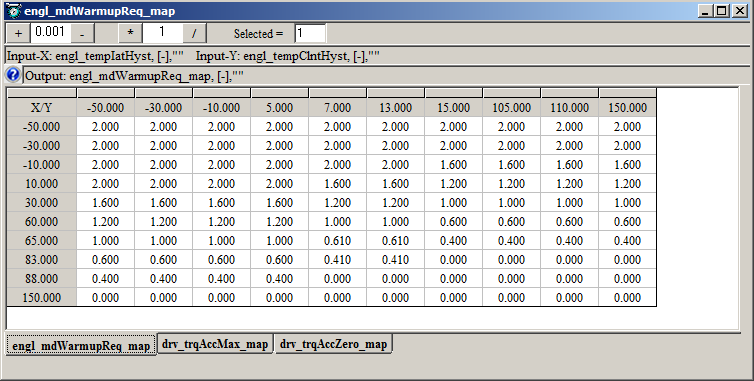
Task: Click cell 1.600 in row -10.000, column 15.000
Action: point(453,165)
